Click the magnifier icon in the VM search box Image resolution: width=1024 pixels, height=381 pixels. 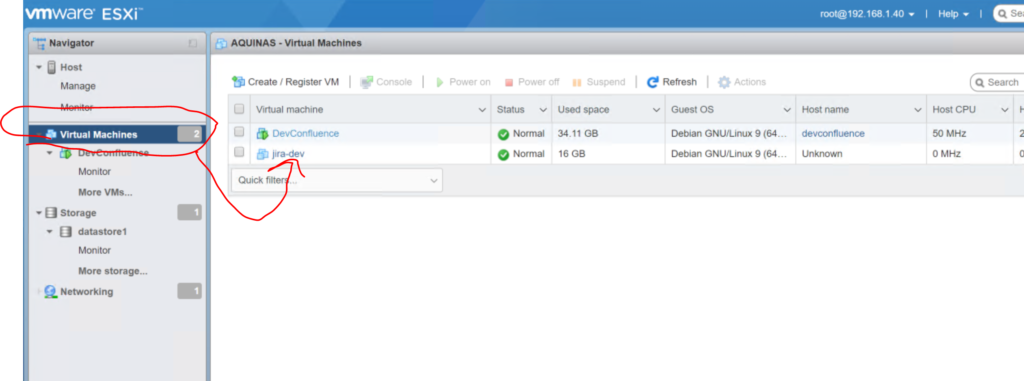tap(980, 83)
